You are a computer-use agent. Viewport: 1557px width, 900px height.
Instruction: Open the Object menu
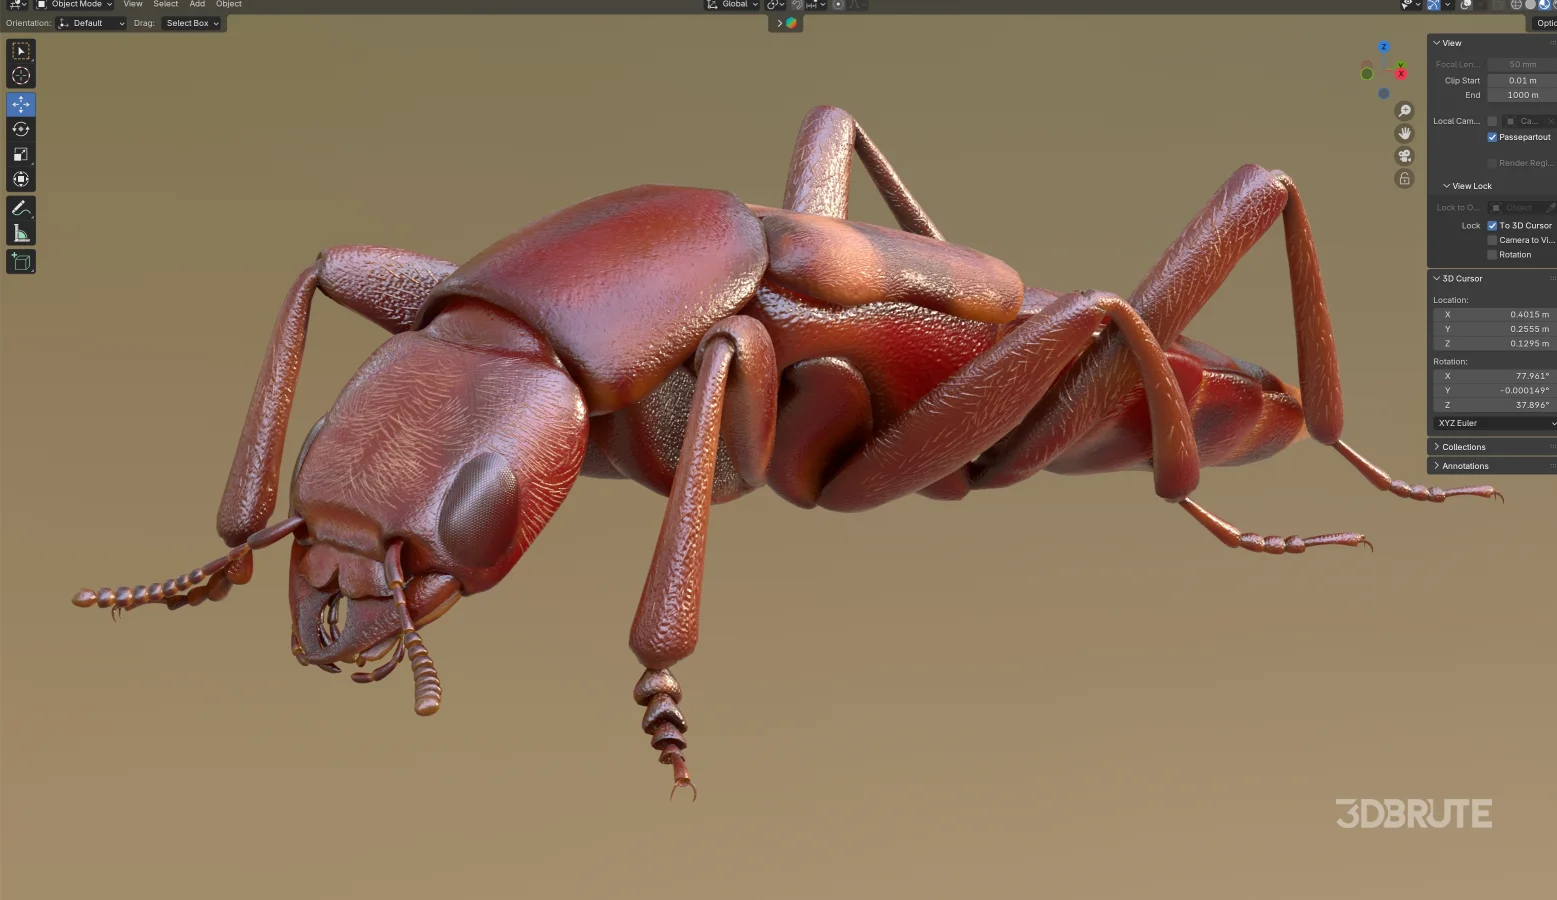click(229, 4)
